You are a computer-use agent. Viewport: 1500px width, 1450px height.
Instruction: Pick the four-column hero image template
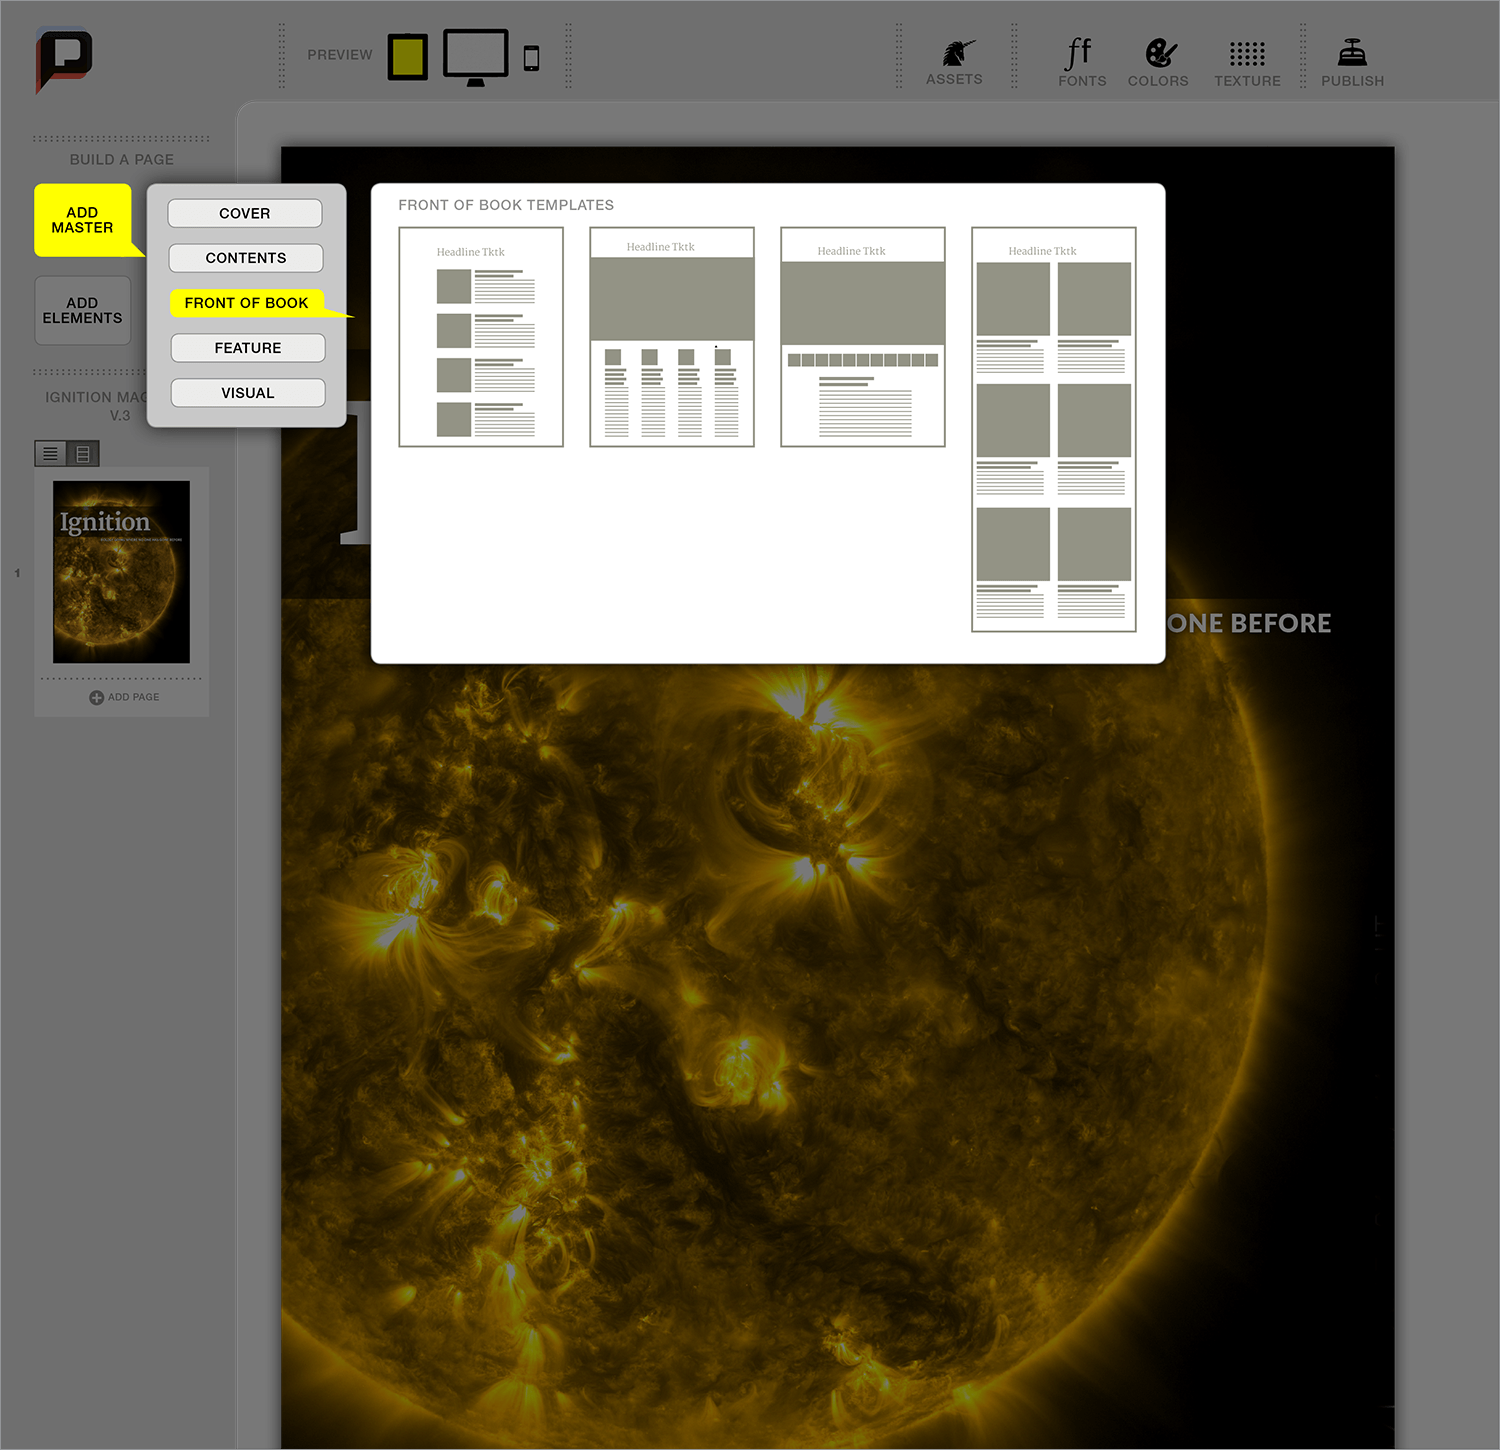[672, 337]
